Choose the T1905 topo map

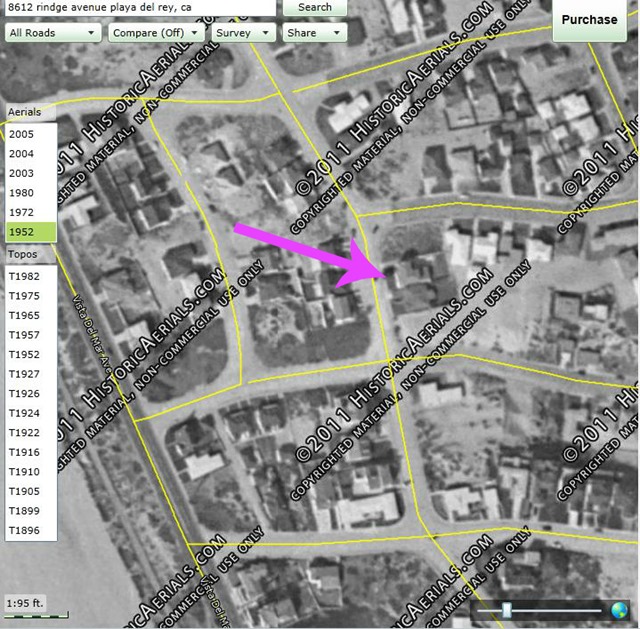pyautogui.click(x=31, y=491)
